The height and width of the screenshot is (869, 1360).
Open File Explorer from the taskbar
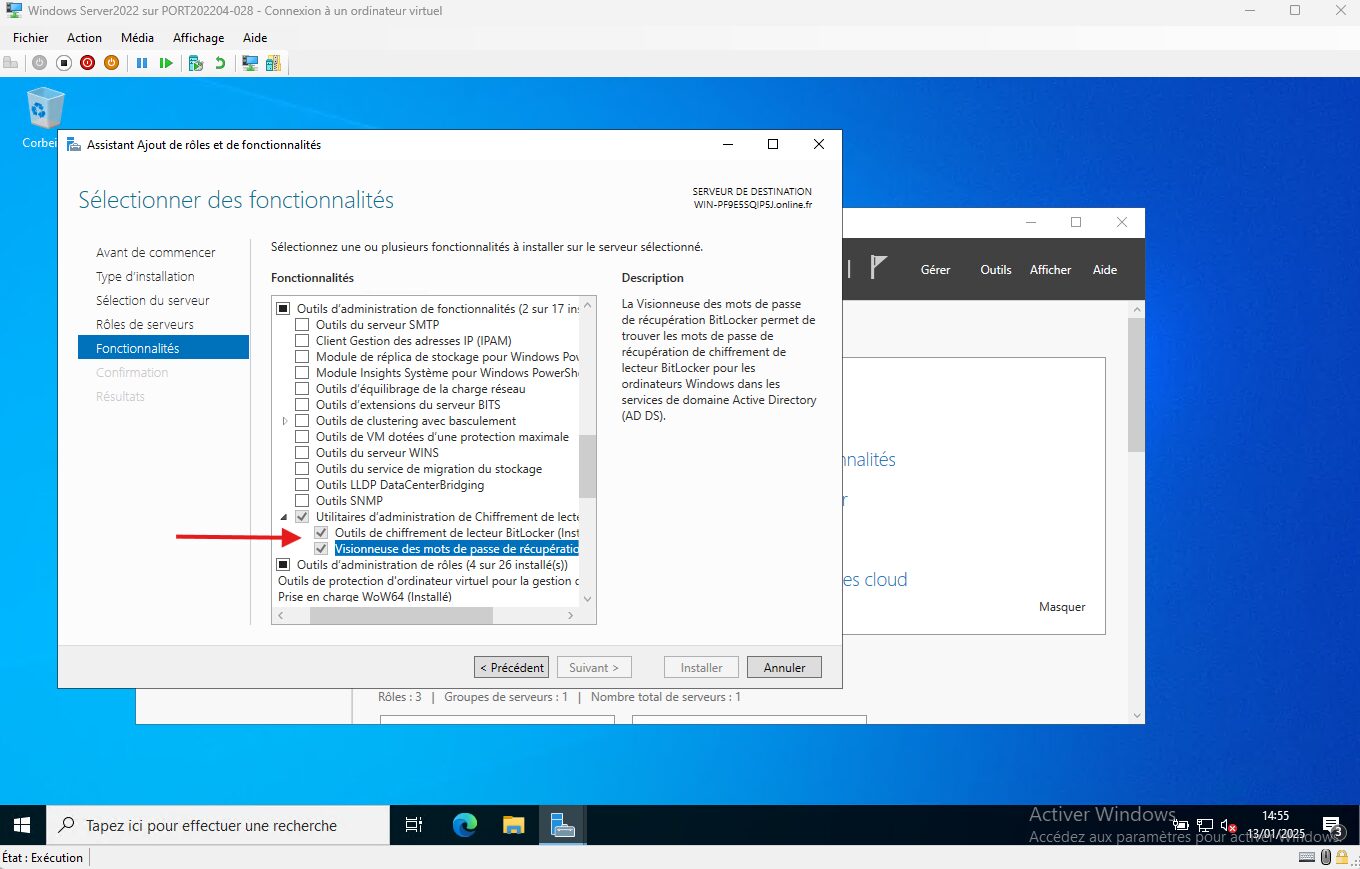click(x=513, y=825)
